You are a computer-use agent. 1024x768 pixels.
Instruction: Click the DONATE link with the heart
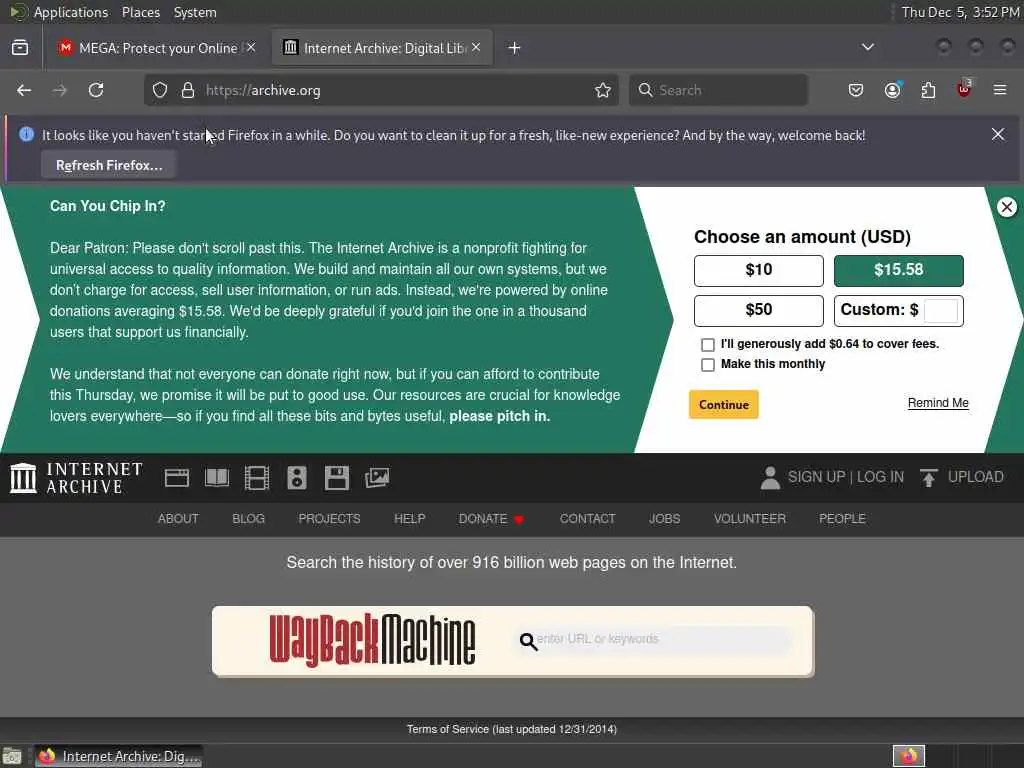(491, 519)
